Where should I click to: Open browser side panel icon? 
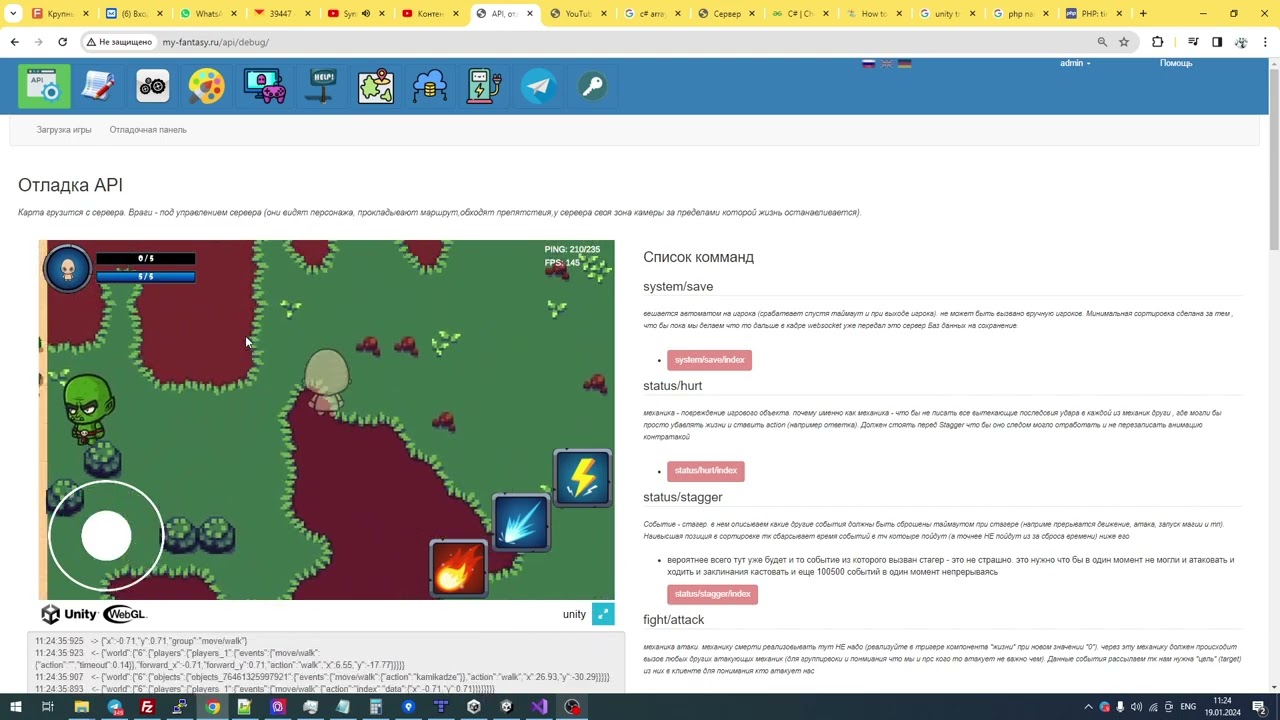tap(1217, 42)
